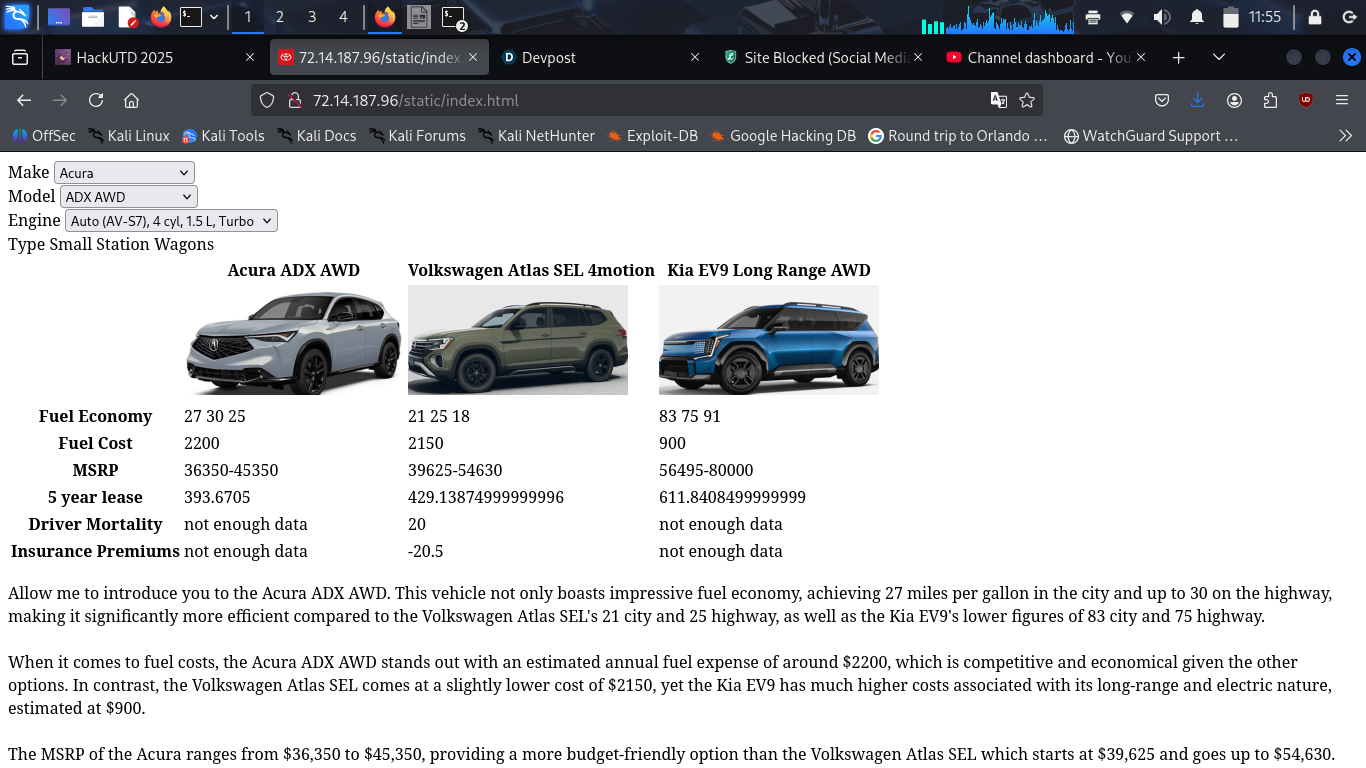
Task: Switch to workspace 4
Action: [x=343, y=17]
